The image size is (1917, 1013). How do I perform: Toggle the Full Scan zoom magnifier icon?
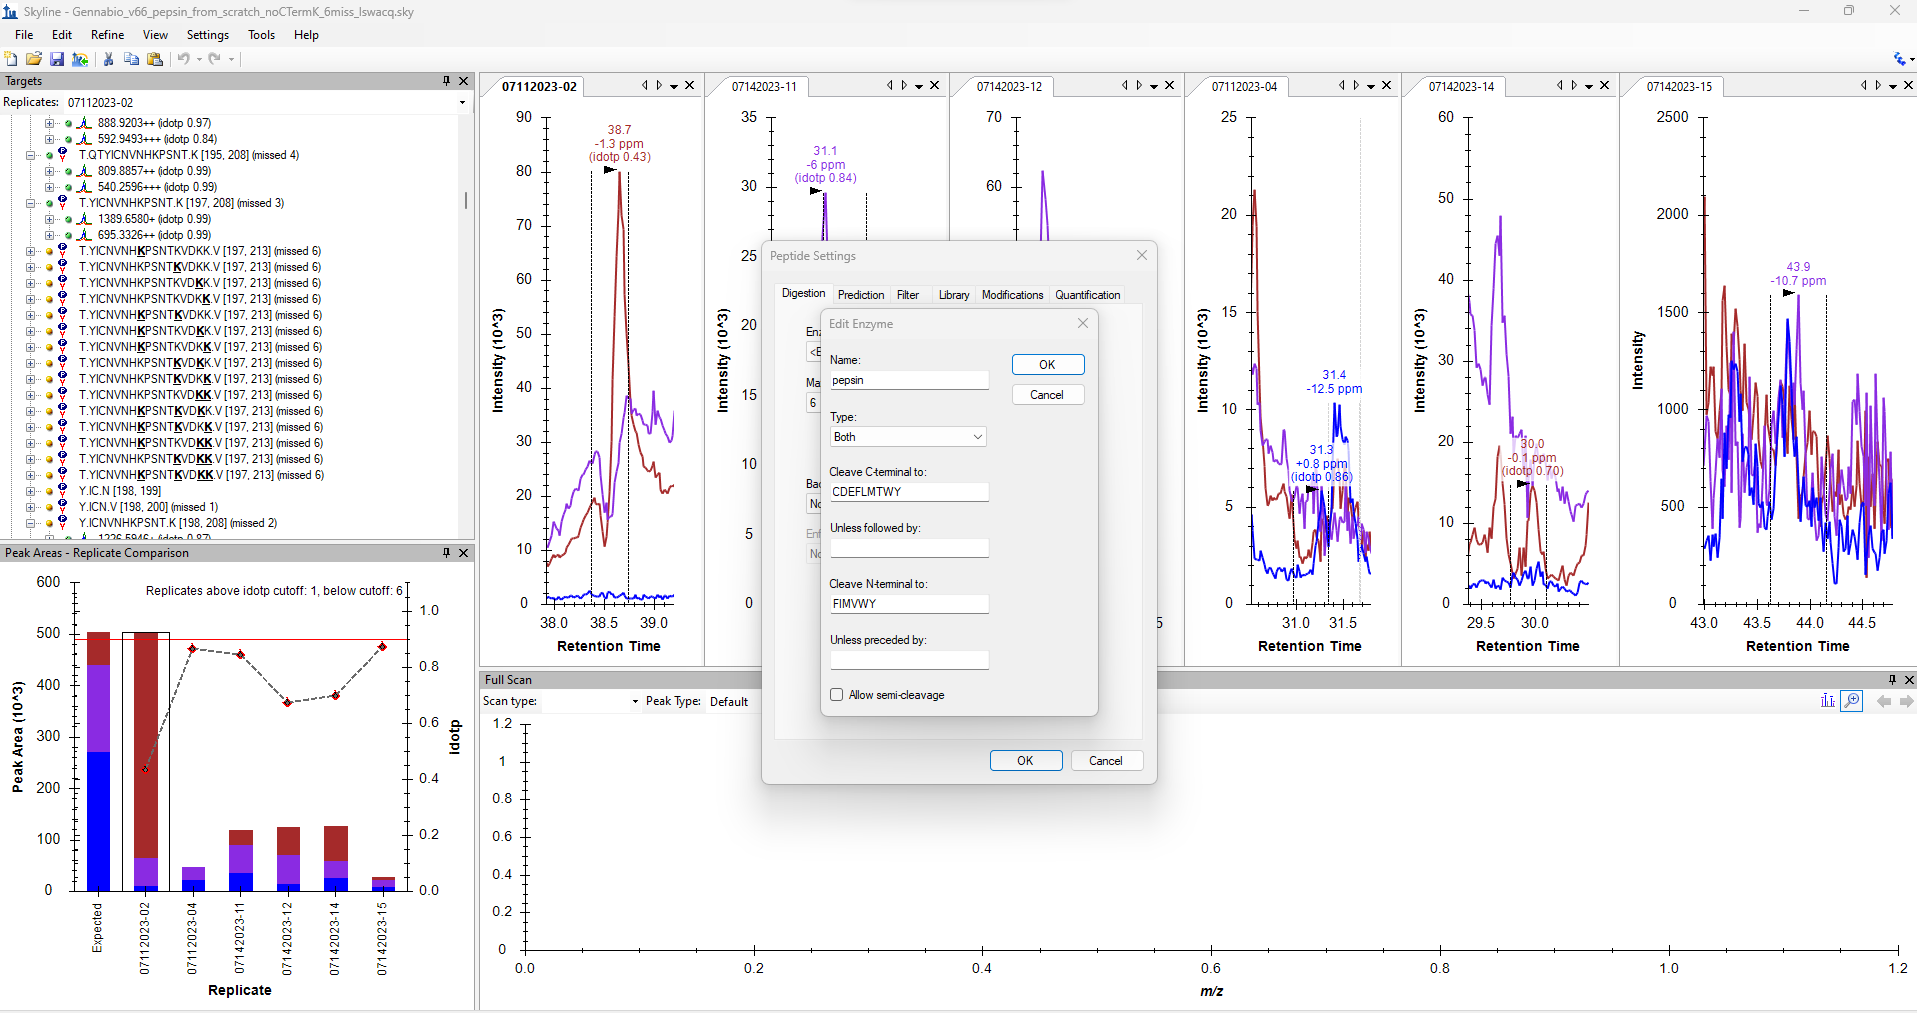click(1852, 701)
